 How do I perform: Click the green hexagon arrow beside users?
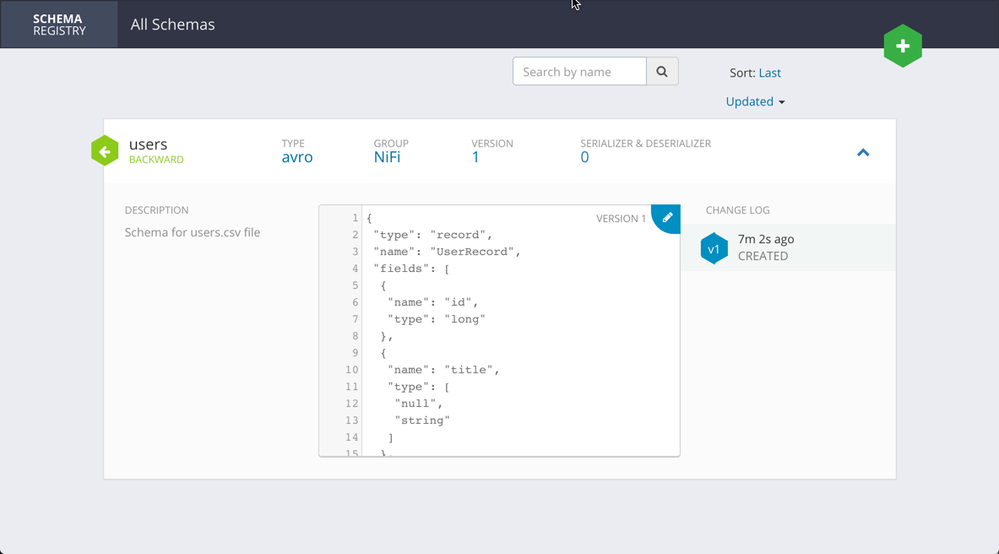[x=104, y=152]
